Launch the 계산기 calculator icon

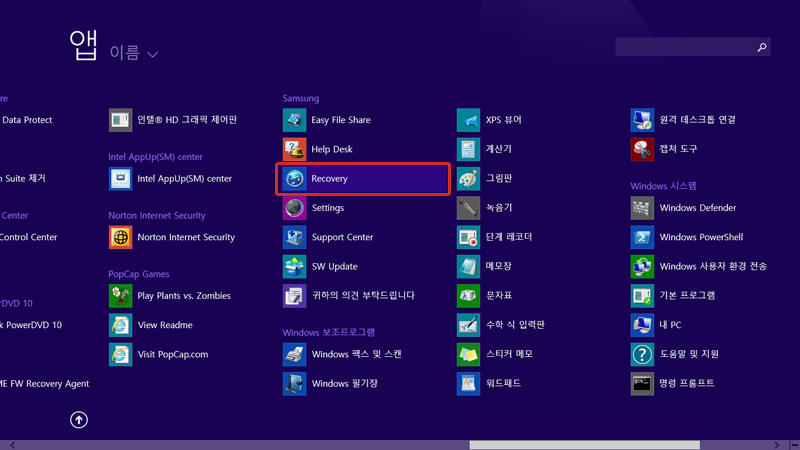click(468, 149)
